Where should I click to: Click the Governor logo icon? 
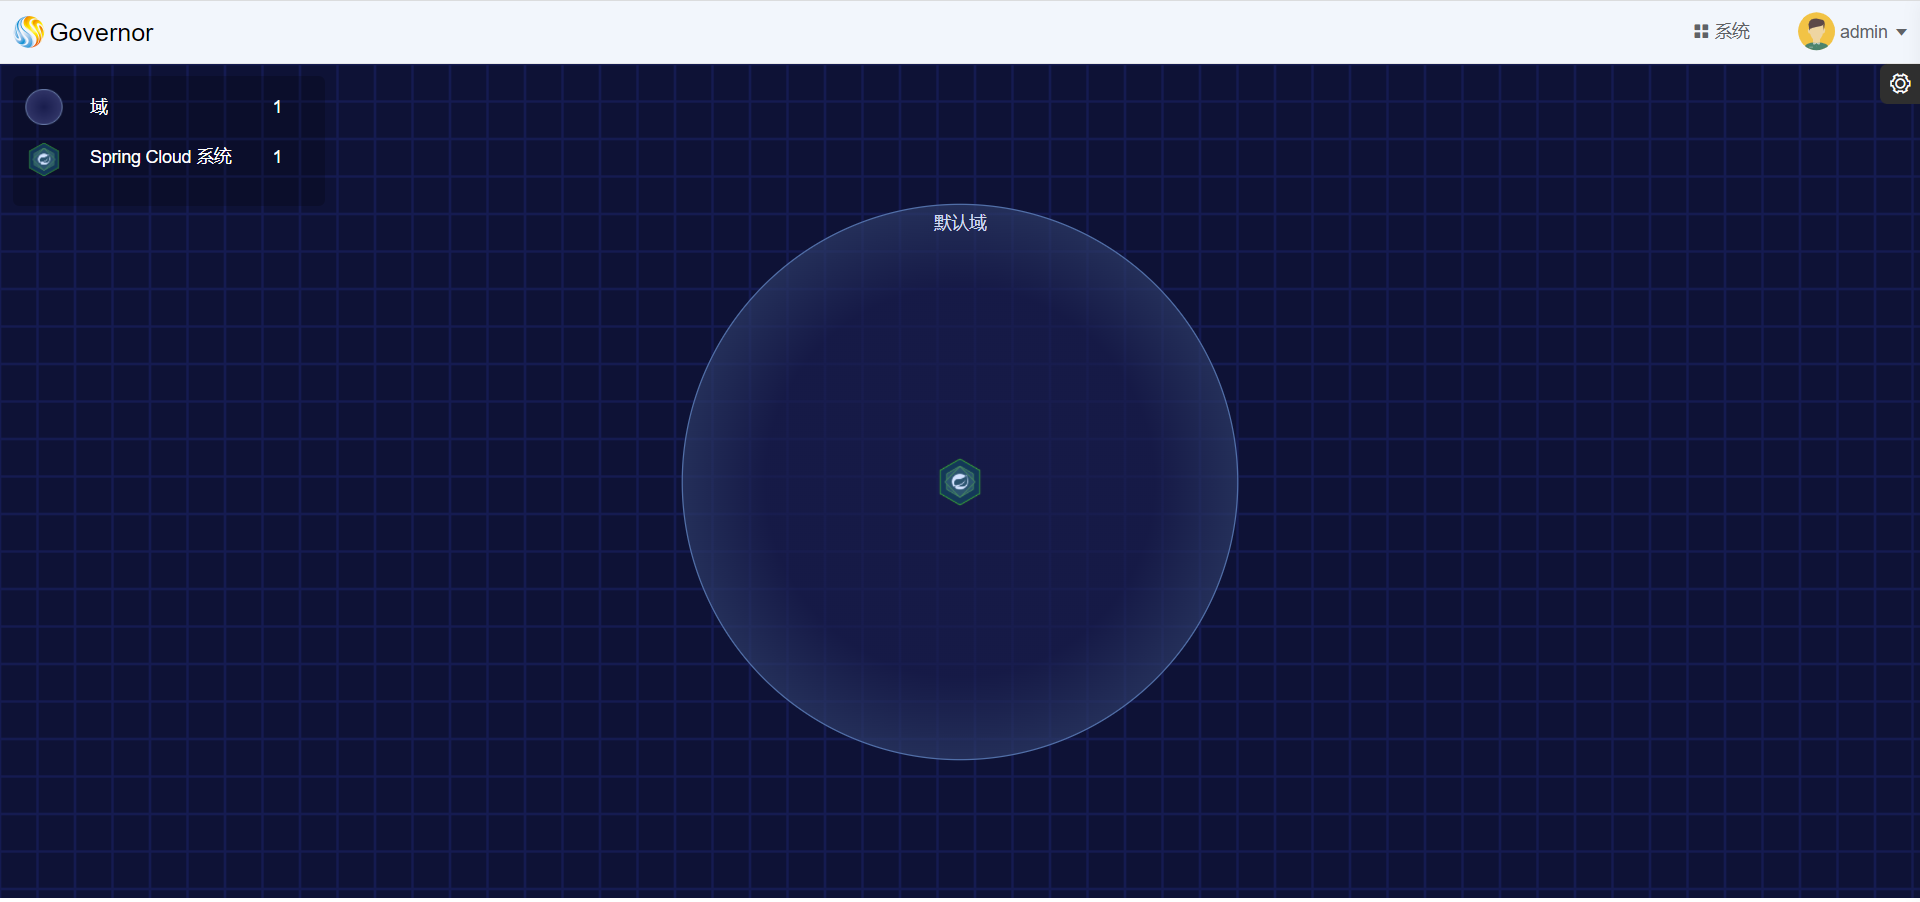(28, 32)
